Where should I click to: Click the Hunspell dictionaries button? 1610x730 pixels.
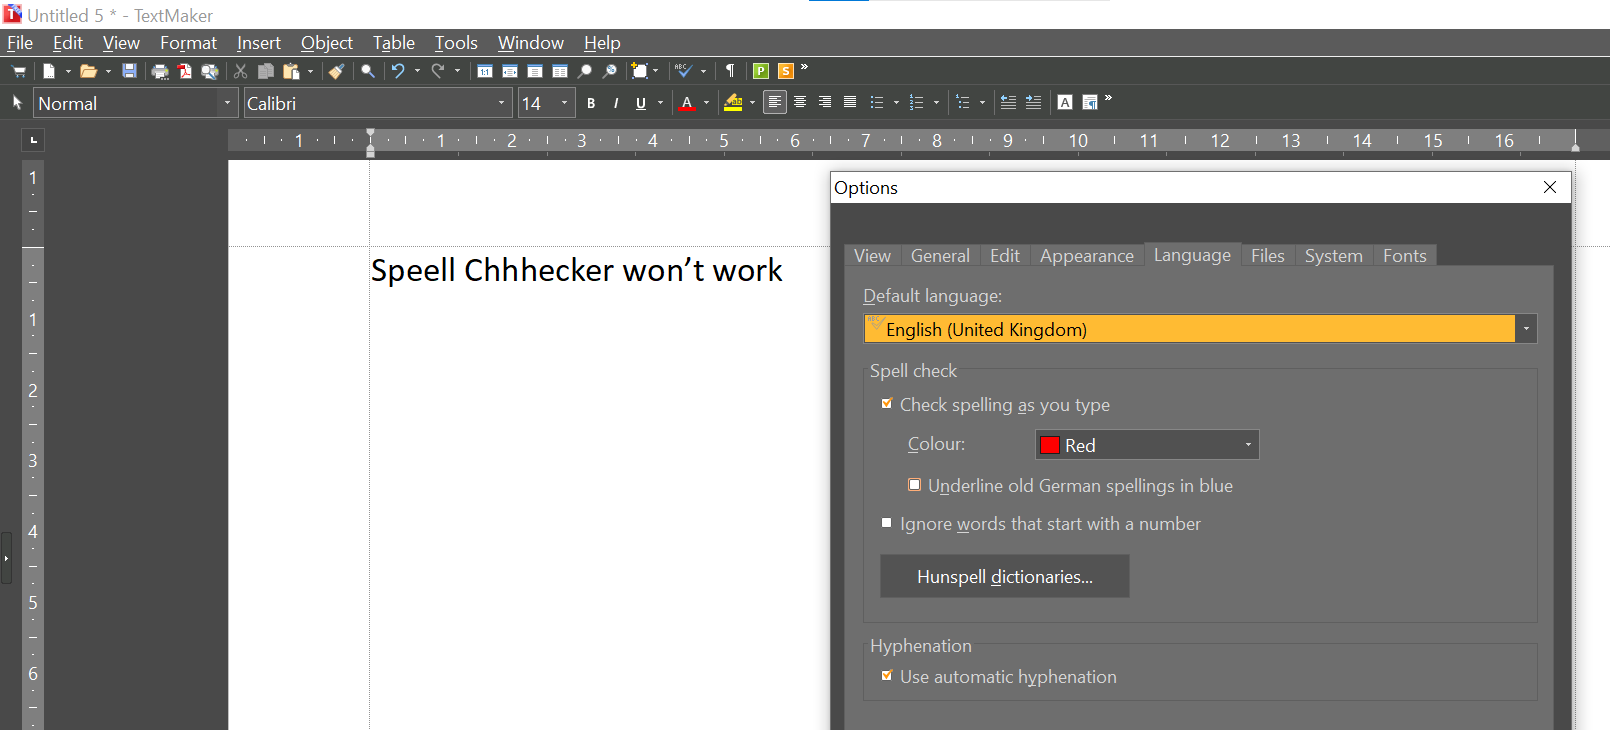[1004, 577]
